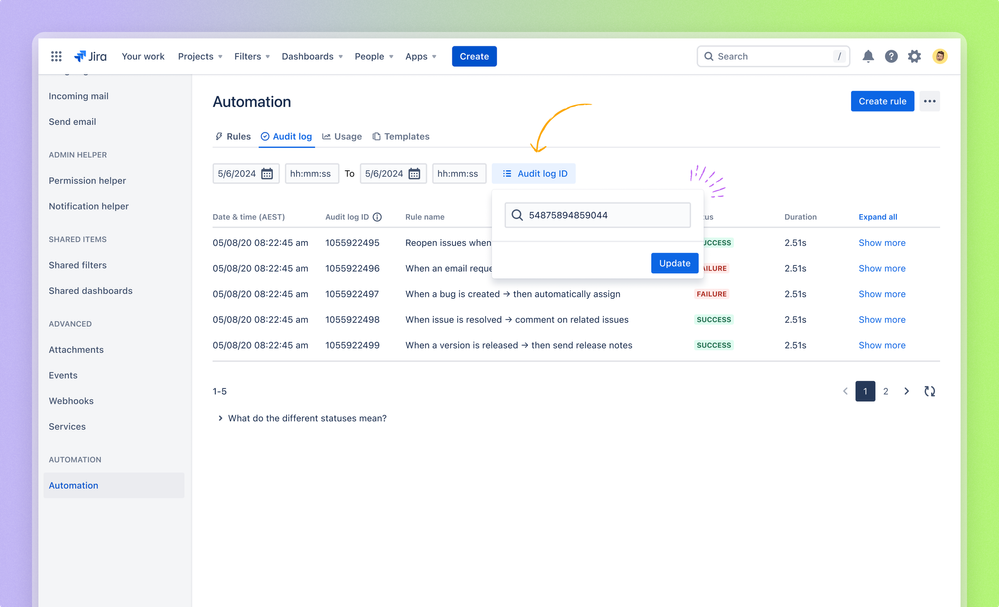Open Your work in top navigation
The height and width of the screenshot is (607, 999).
(x=143, y=56)
